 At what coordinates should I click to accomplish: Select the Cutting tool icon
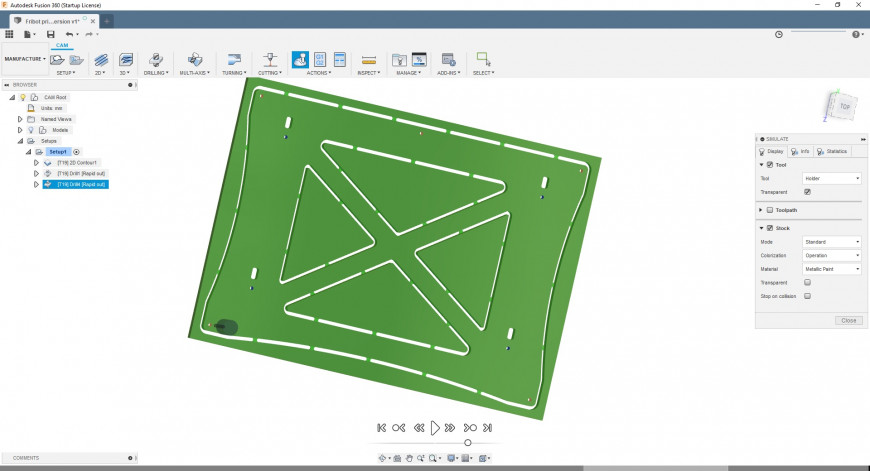270,59
